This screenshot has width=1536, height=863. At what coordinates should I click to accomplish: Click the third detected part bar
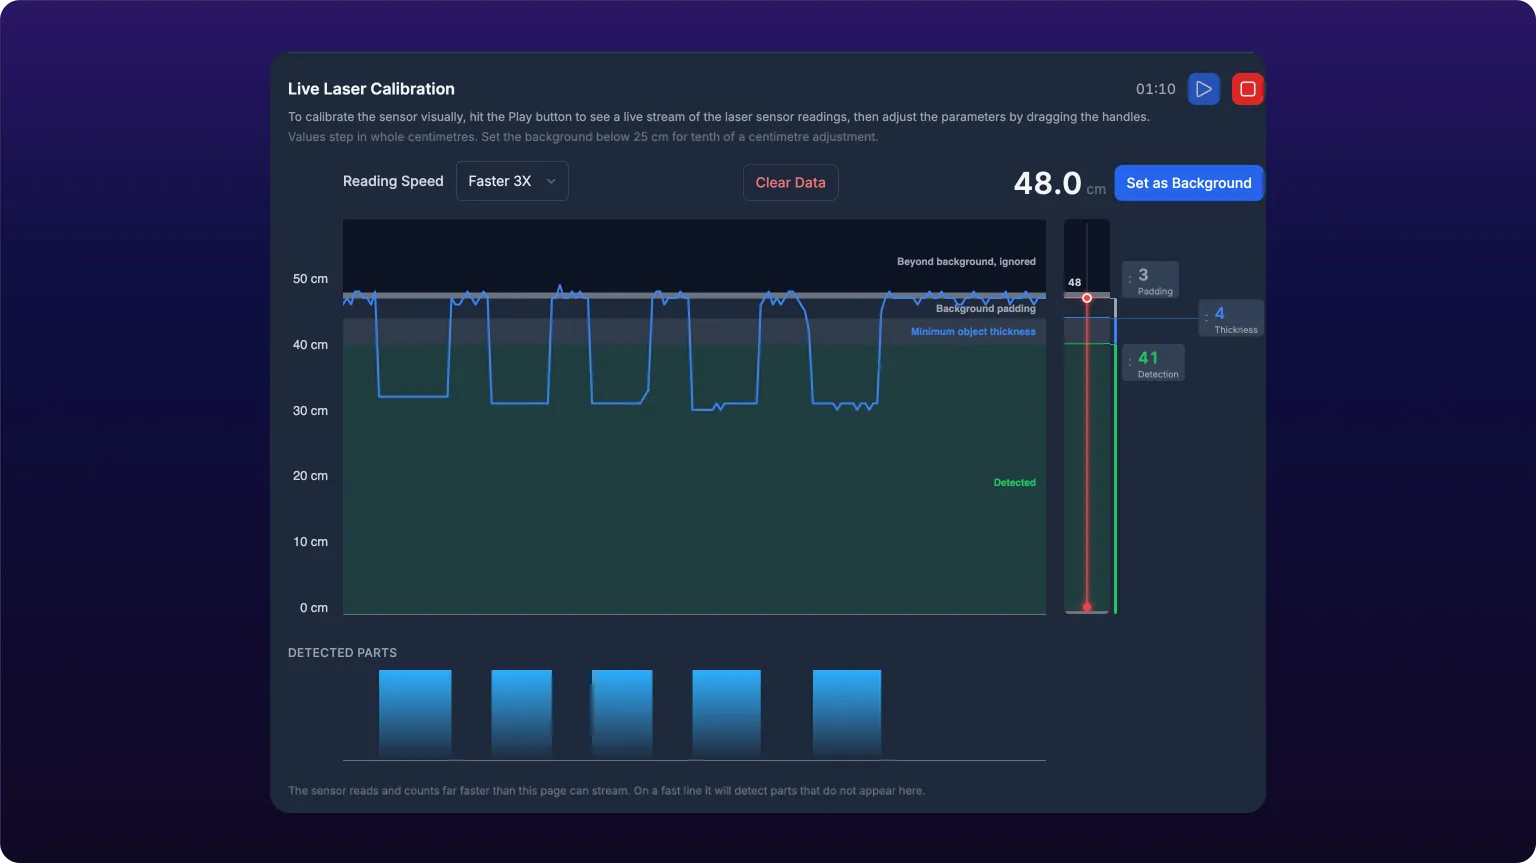[x=622, y=713]
